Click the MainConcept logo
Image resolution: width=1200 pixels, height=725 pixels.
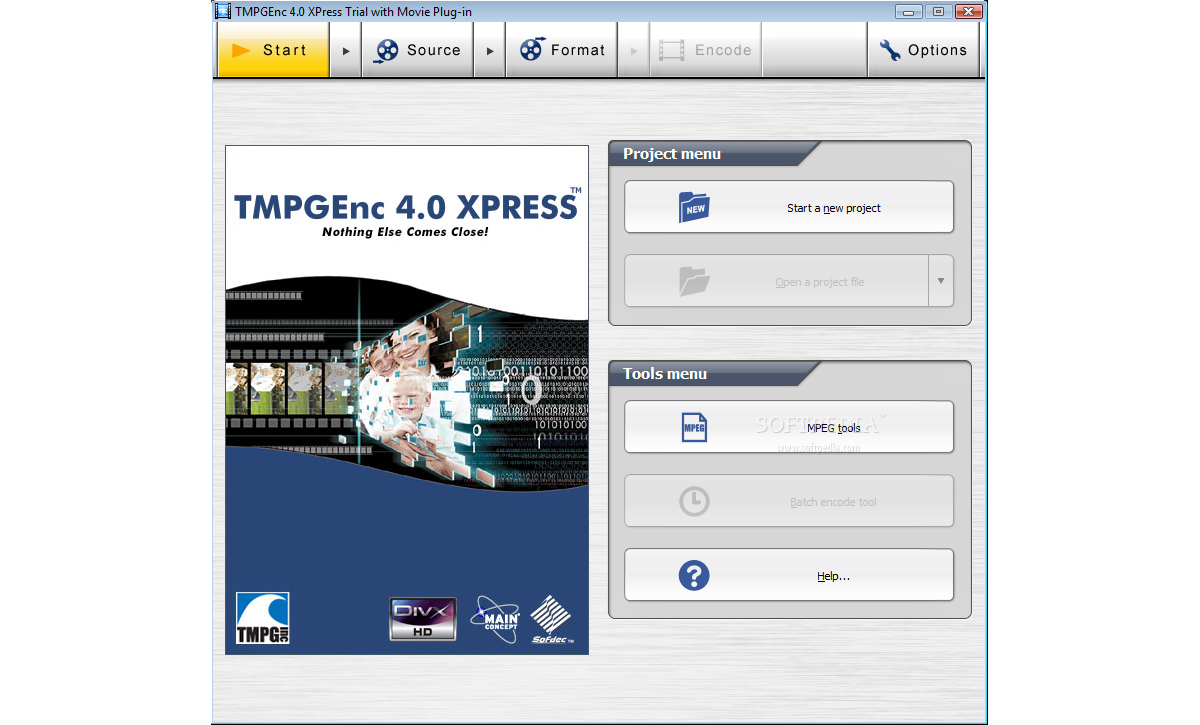coord(494,619)
